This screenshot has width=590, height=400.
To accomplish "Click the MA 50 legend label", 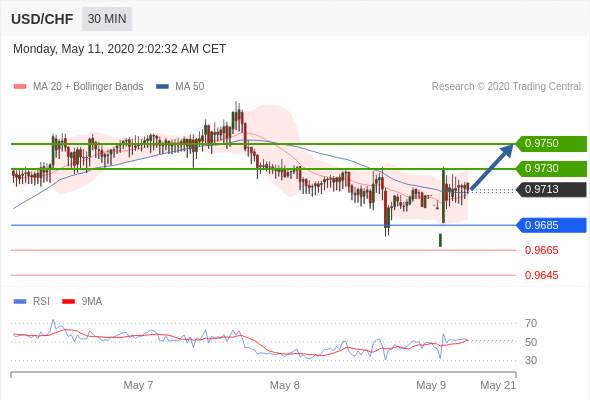I will (x=190, y=87).
